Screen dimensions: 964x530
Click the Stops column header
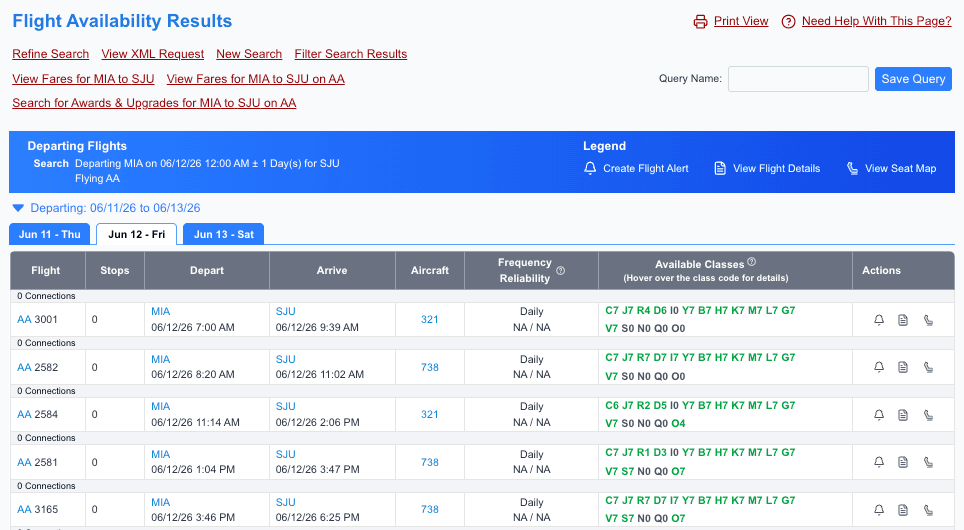tap(115, 271)
